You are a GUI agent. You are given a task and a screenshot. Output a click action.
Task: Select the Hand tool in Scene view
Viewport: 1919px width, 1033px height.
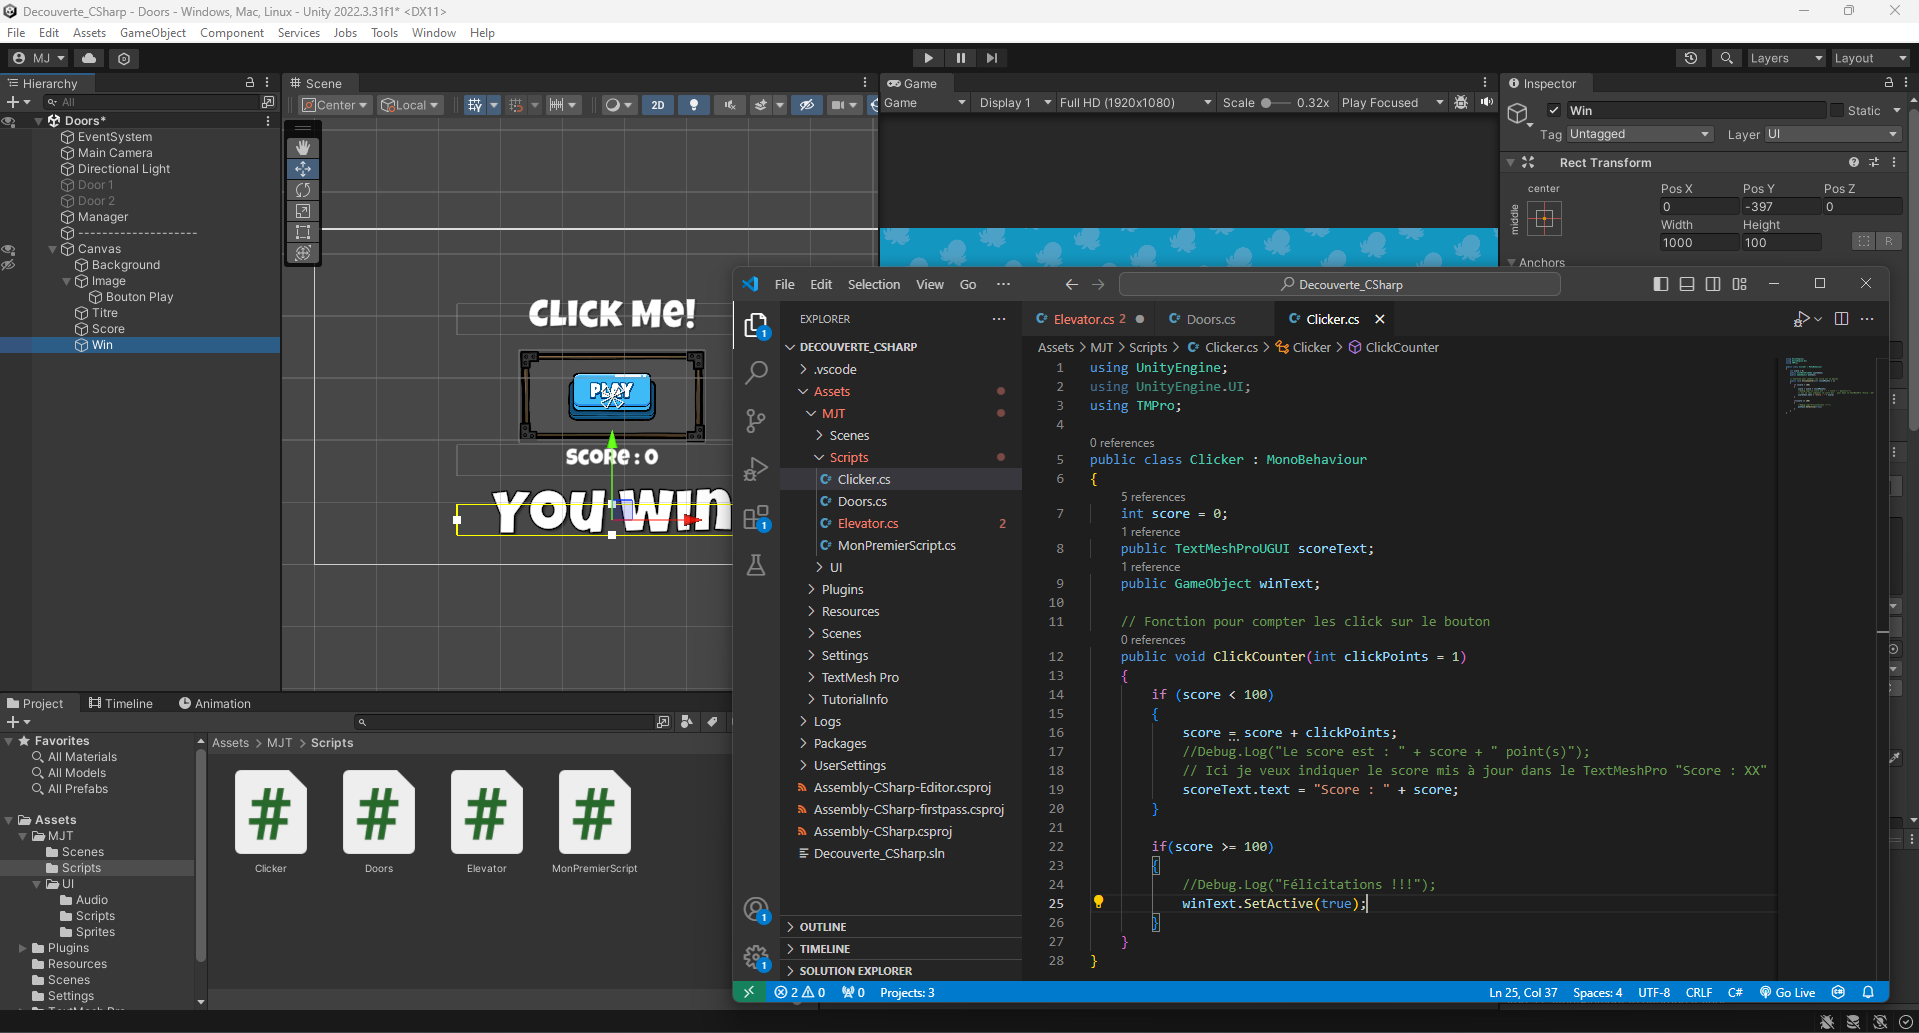click(x=303, y=148)
